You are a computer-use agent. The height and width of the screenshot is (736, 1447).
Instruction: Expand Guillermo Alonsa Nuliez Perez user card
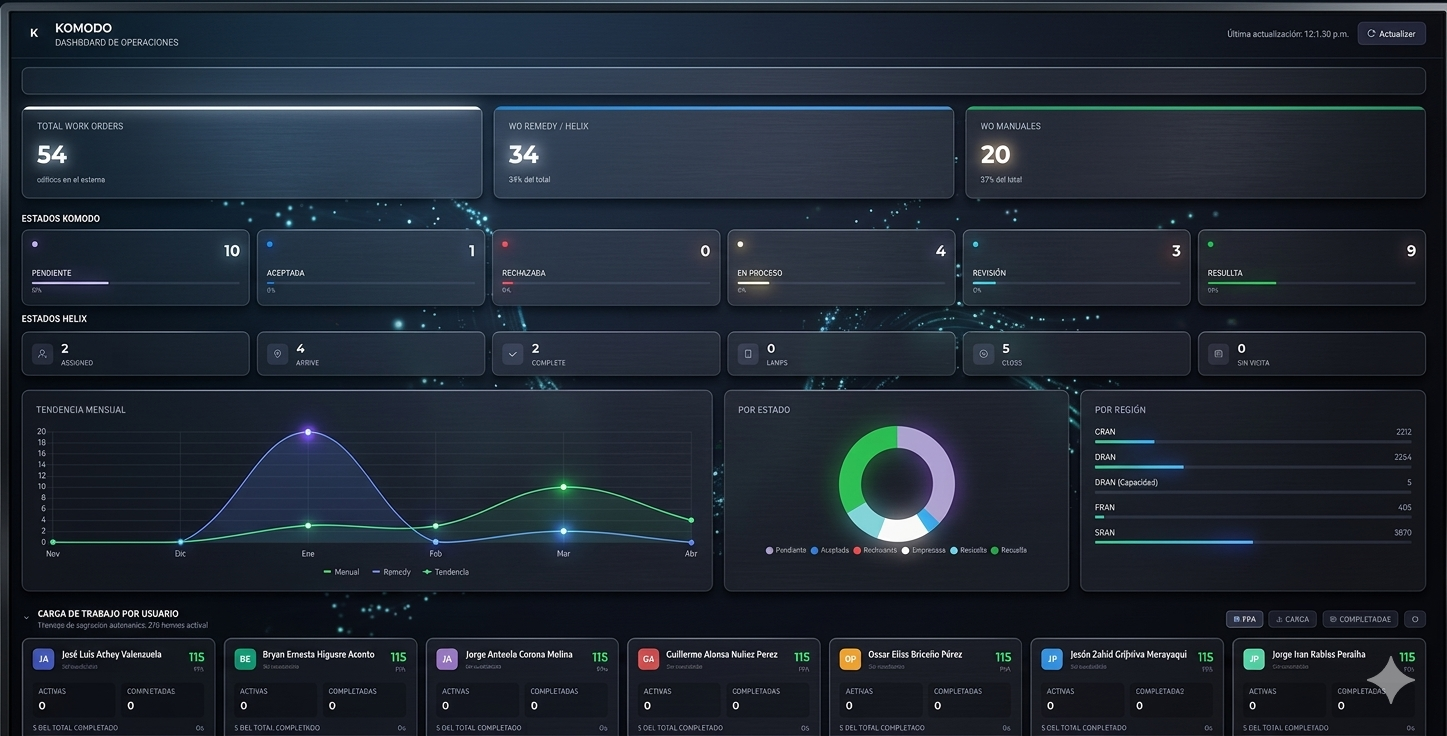pos(723,655)
